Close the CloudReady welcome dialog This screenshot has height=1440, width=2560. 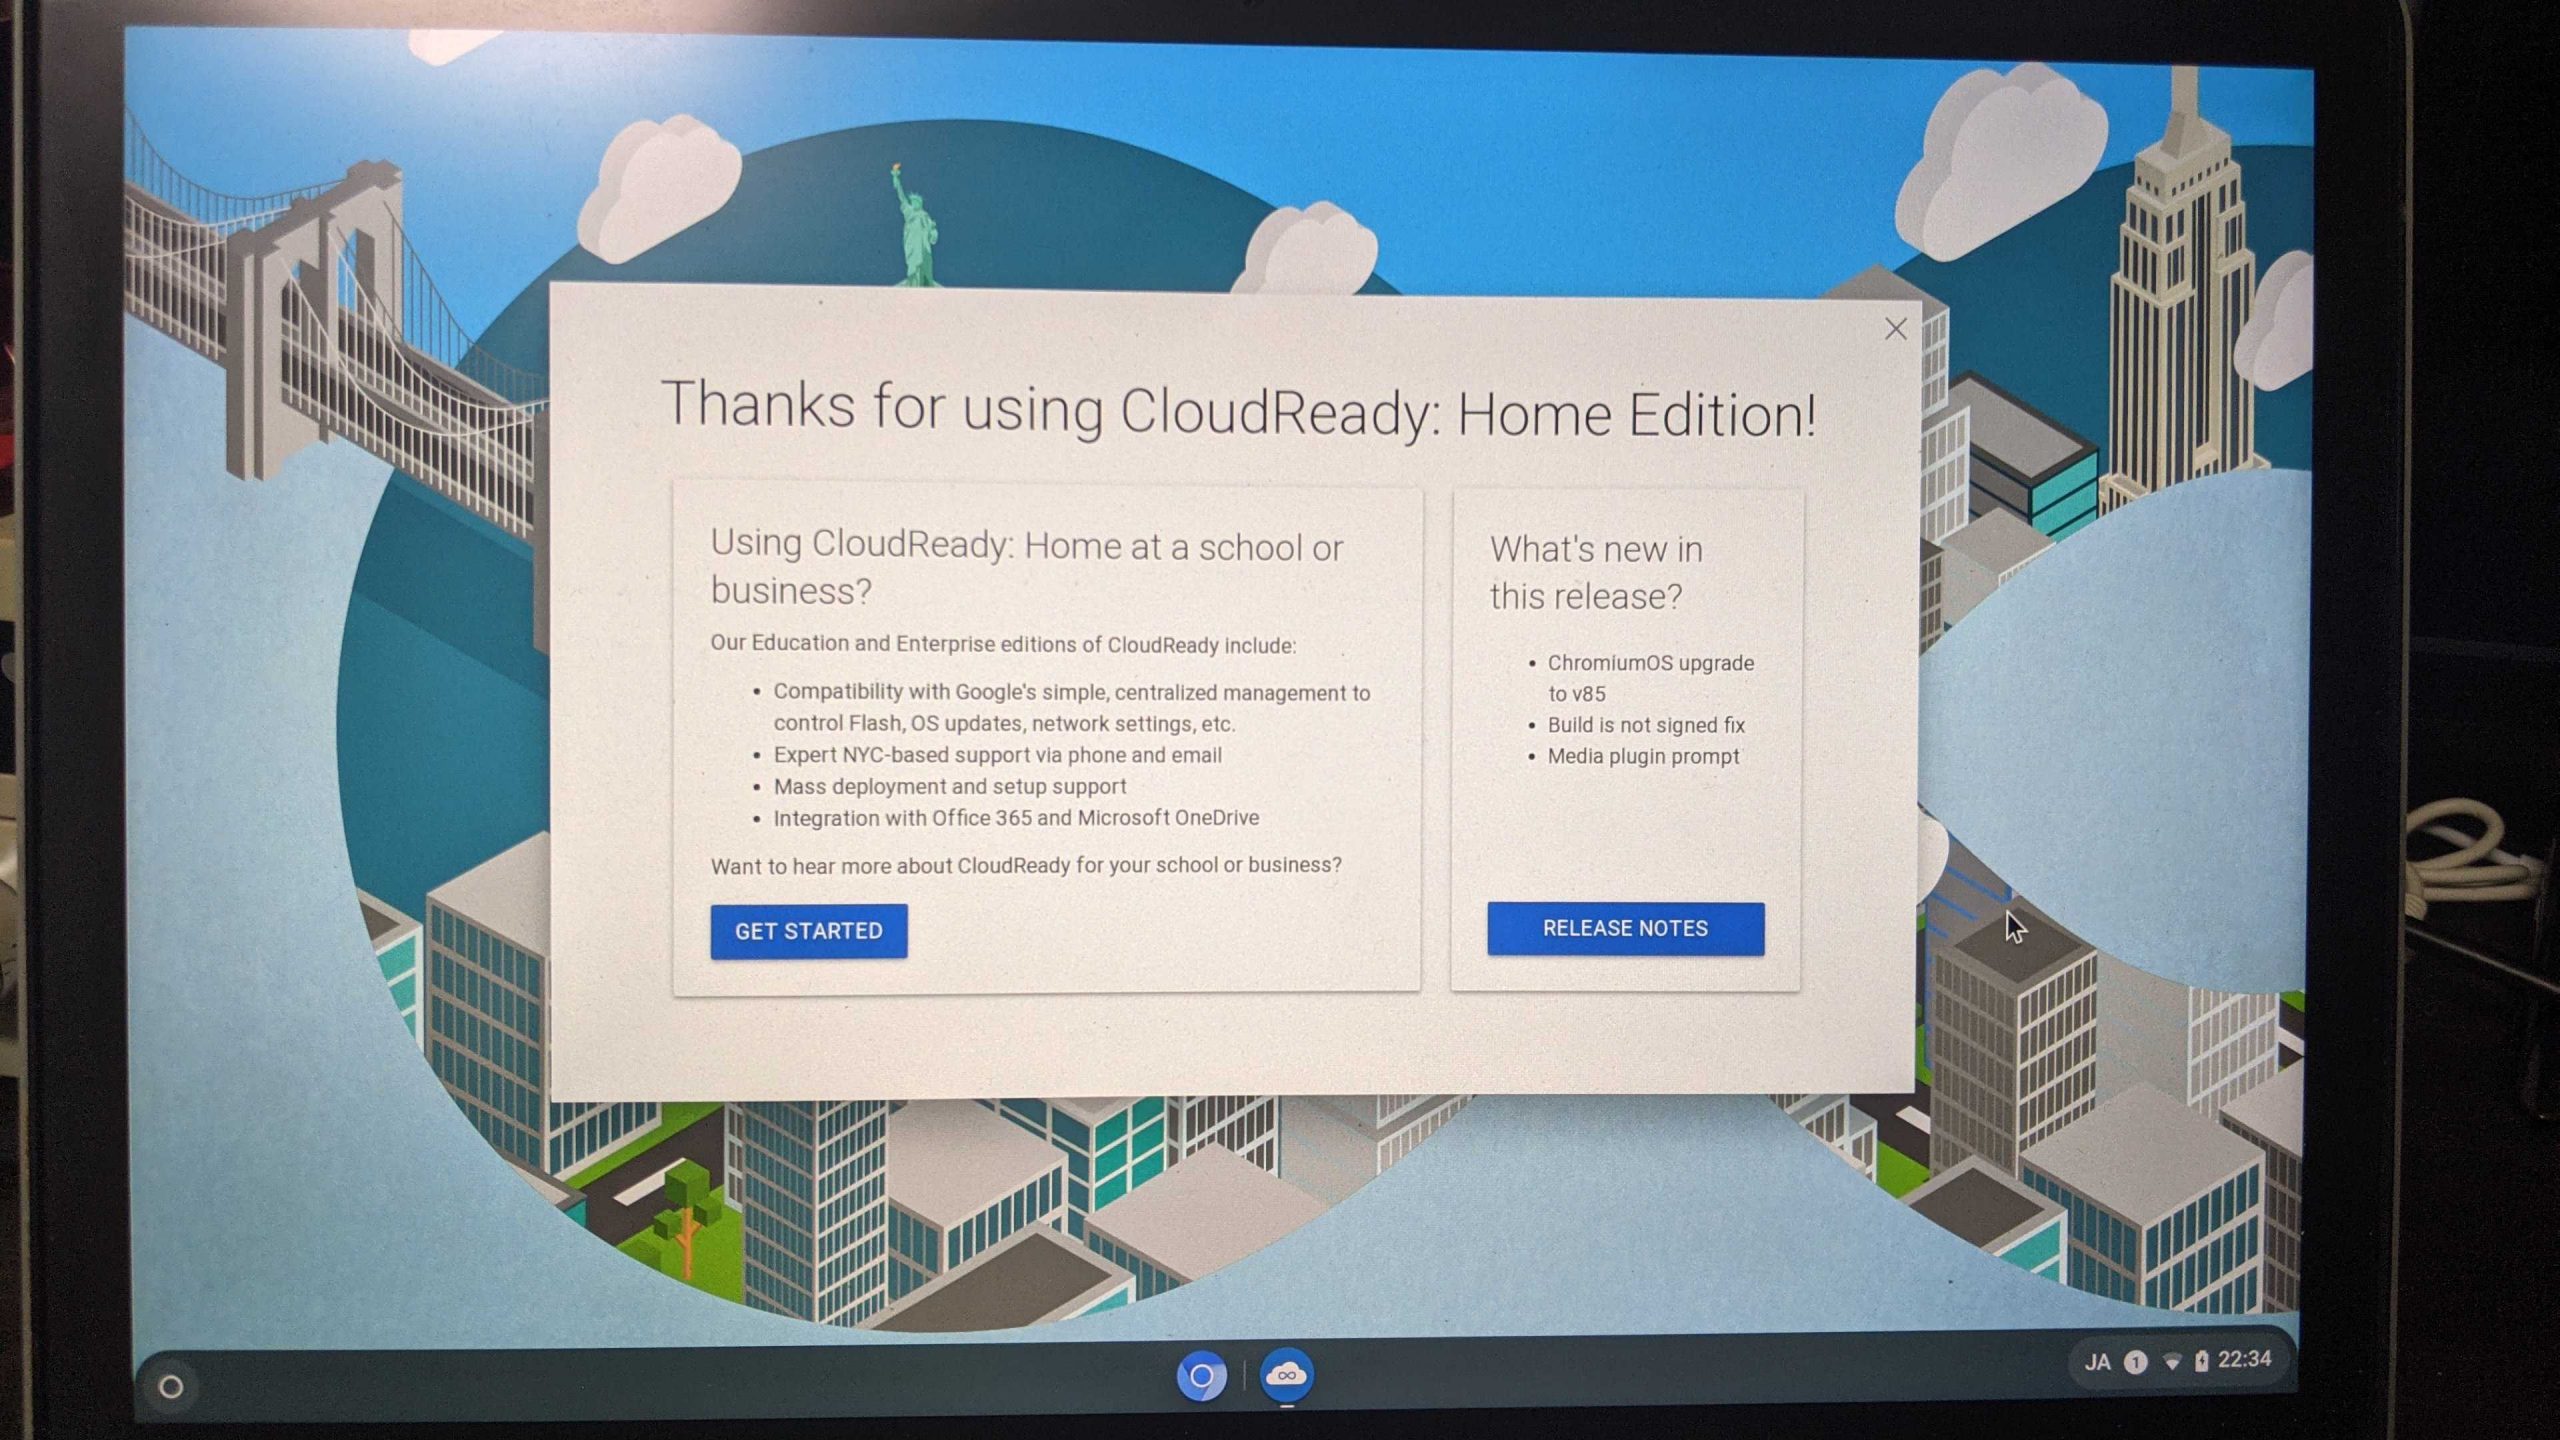coord(1895,329)
